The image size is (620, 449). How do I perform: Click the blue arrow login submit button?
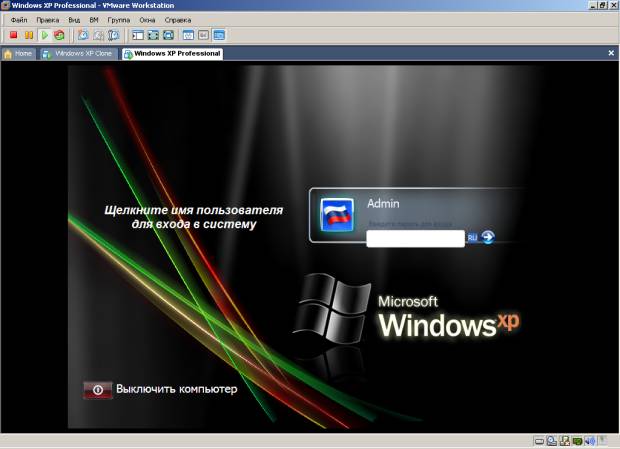(x=488, y=237)
